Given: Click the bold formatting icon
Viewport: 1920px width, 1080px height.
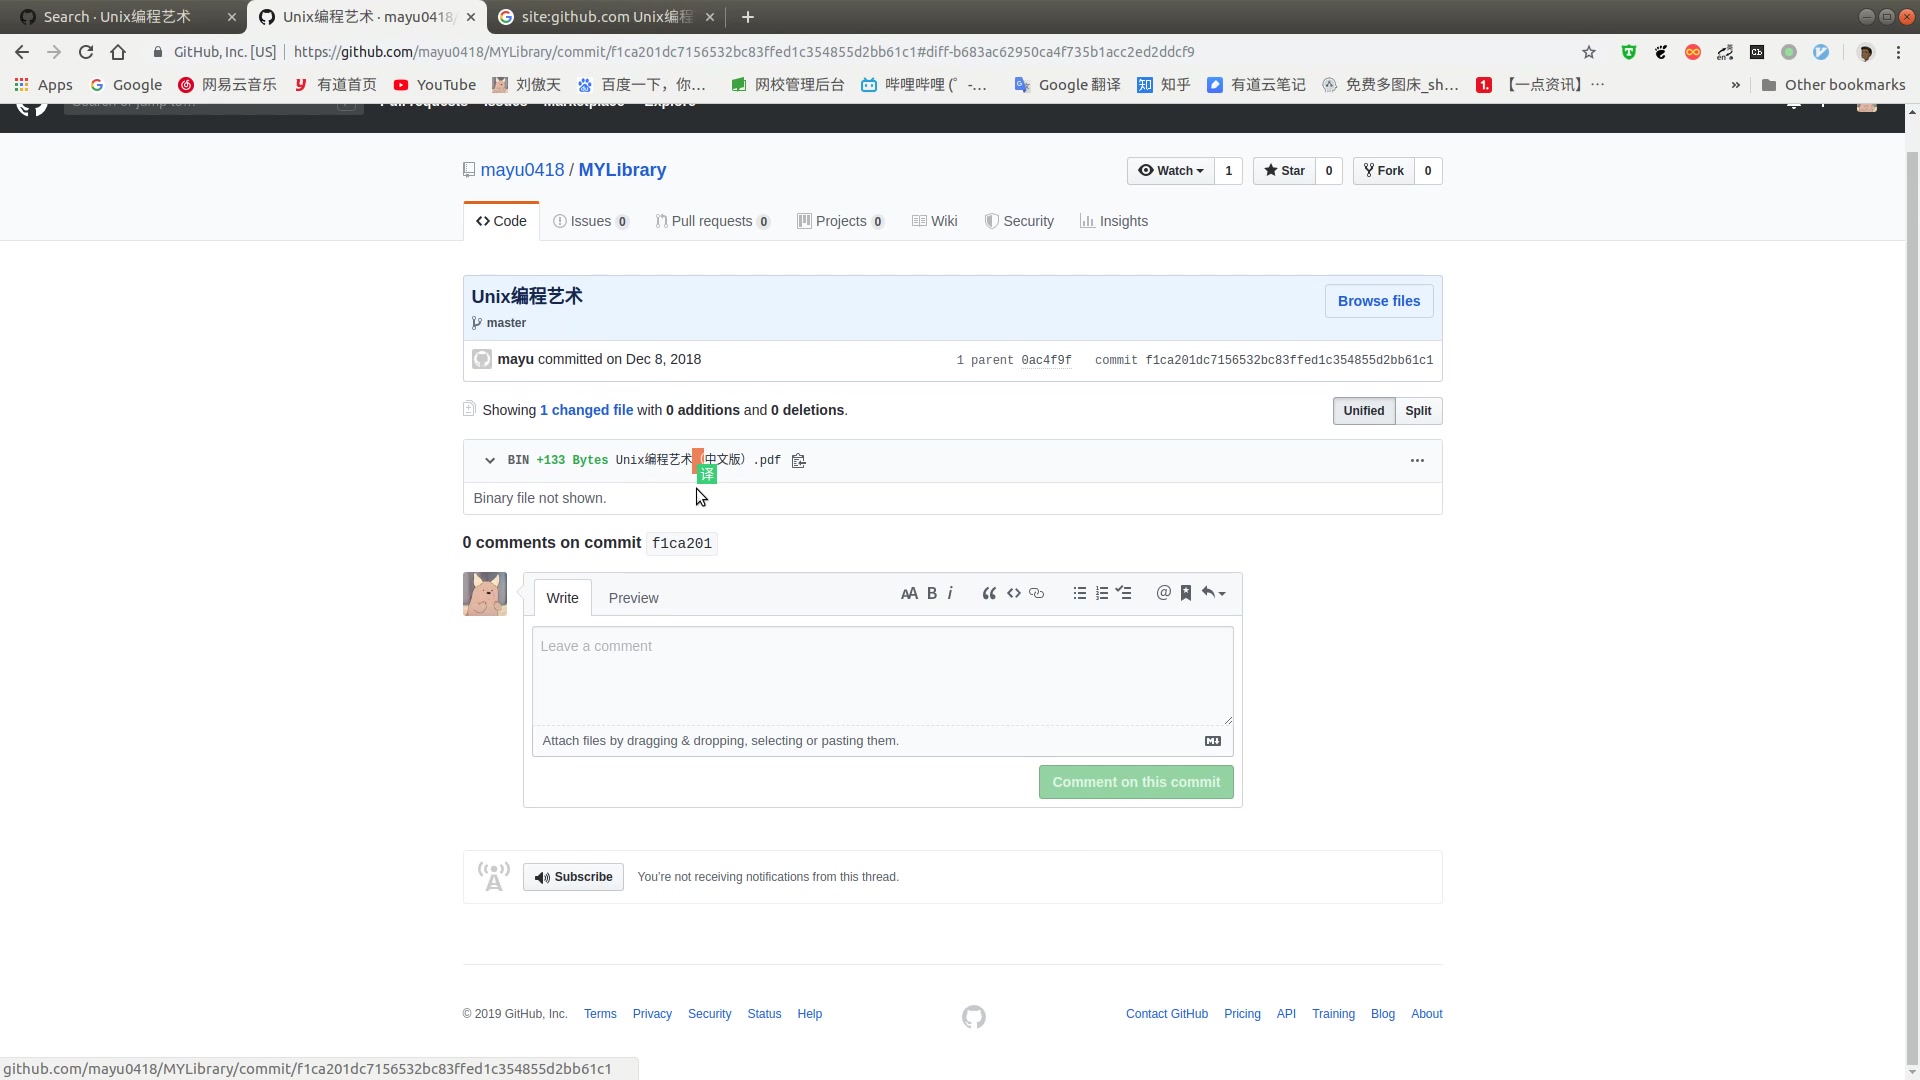Looking at the screenshot, I should click(x=931, y=592).
